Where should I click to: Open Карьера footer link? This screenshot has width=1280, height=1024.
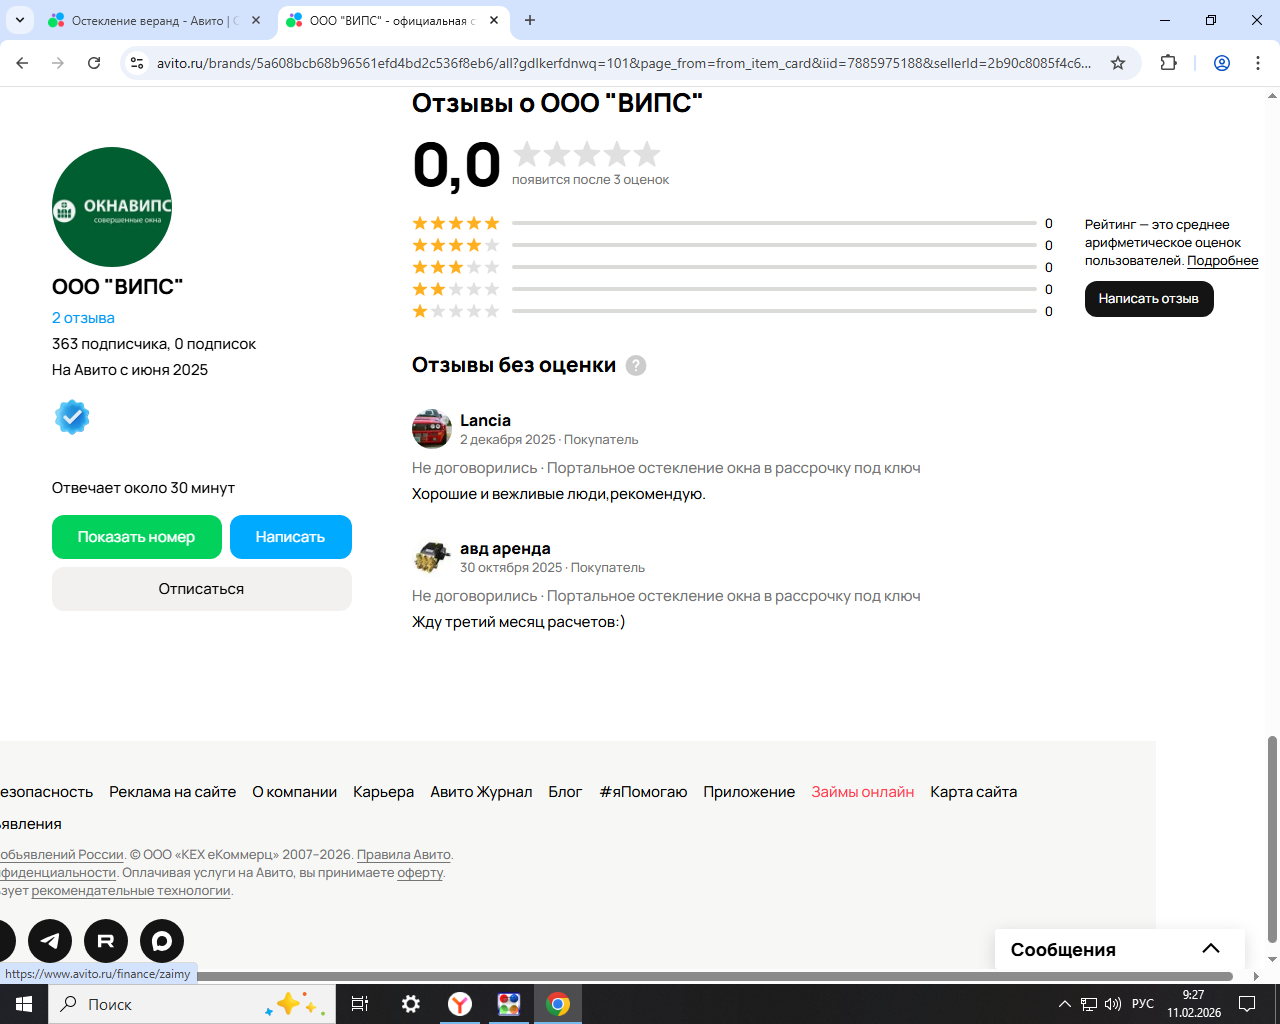[383, 792]
